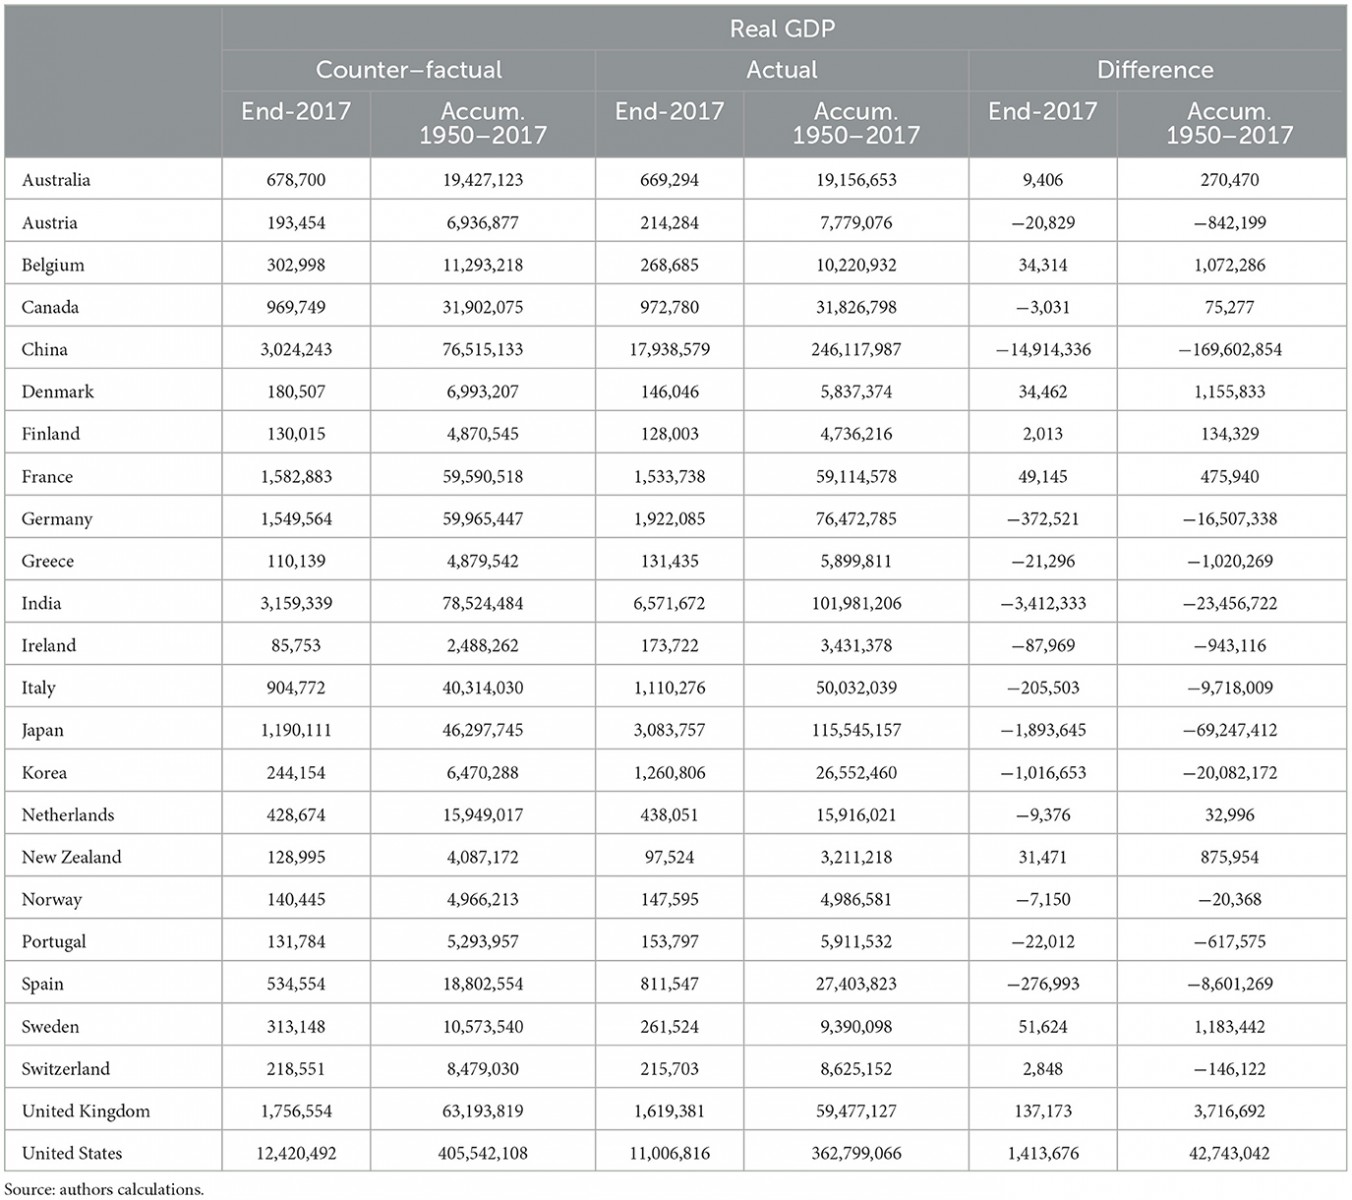The image size is (1352, 1200).
Task: Click the Australia row label
Action: pos(56,180)
